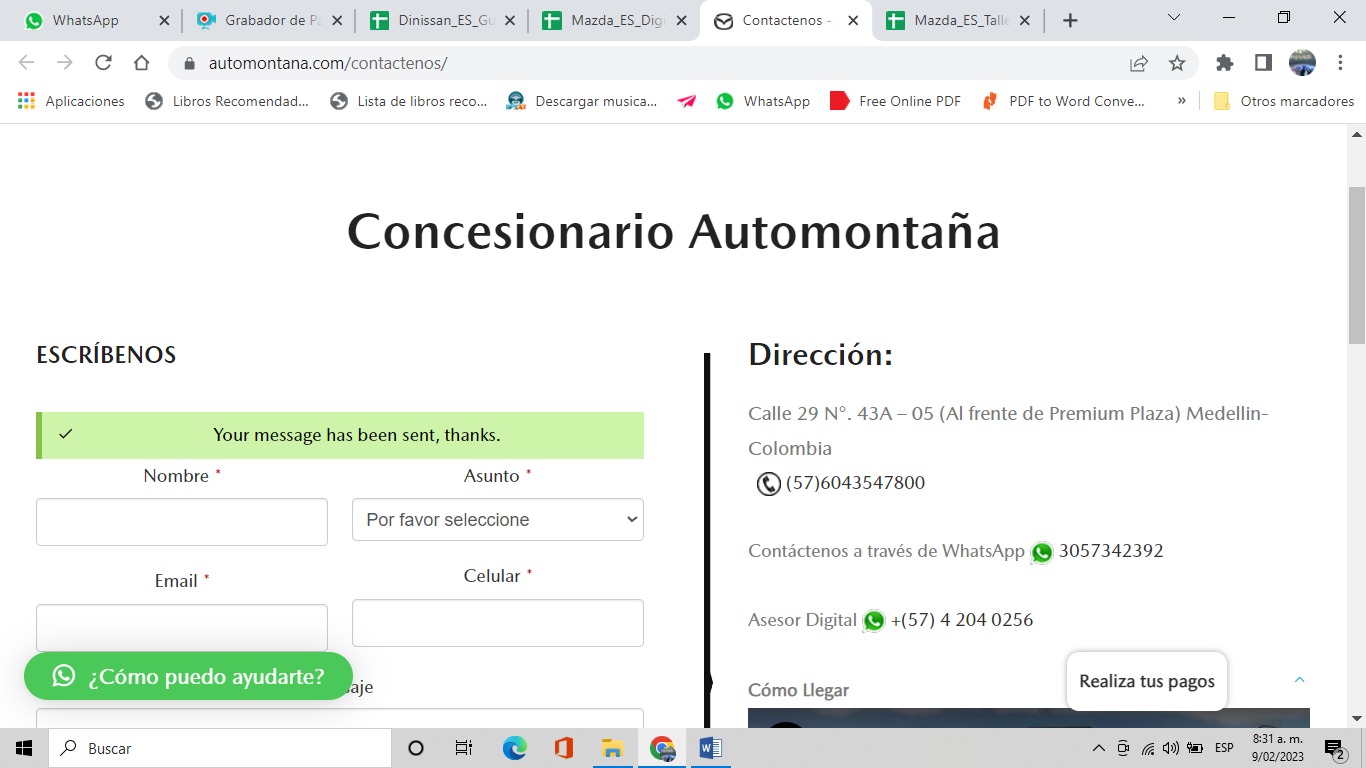Click the browser forward arrow
The height and width of the screenshot is (768, 1366).
(65, 63)
